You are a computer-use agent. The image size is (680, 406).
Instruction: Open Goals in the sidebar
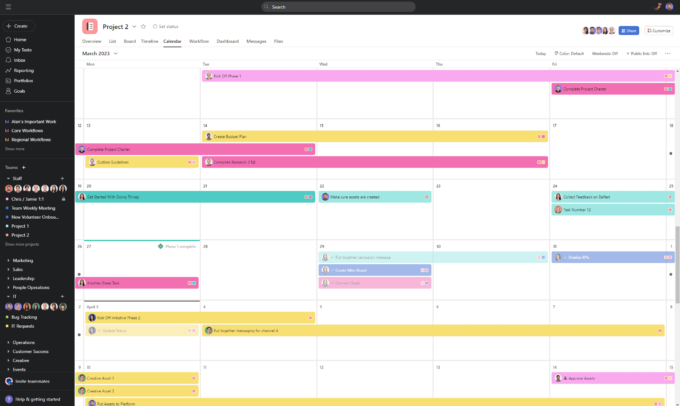20,91
